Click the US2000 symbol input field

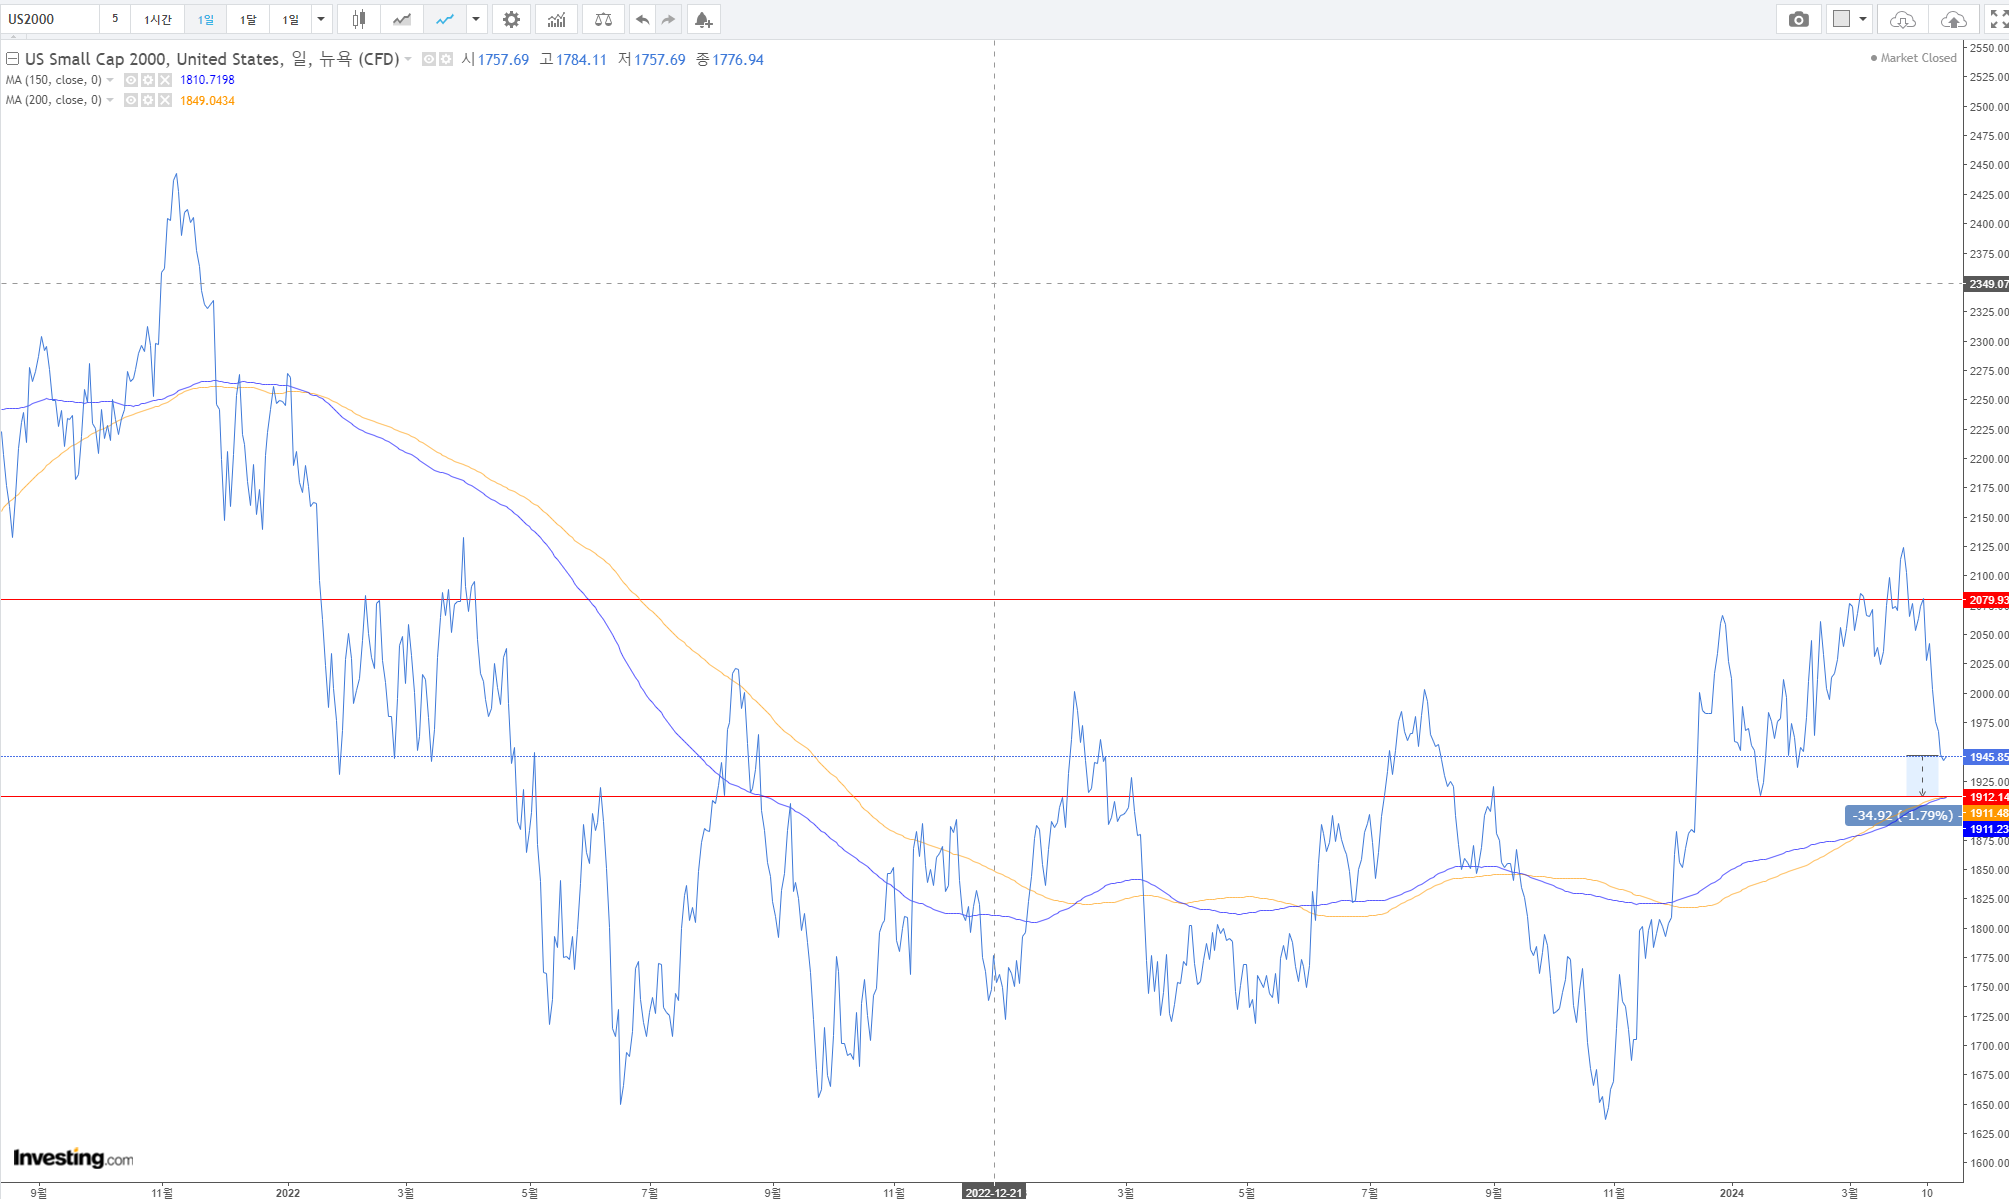point(50,19)
